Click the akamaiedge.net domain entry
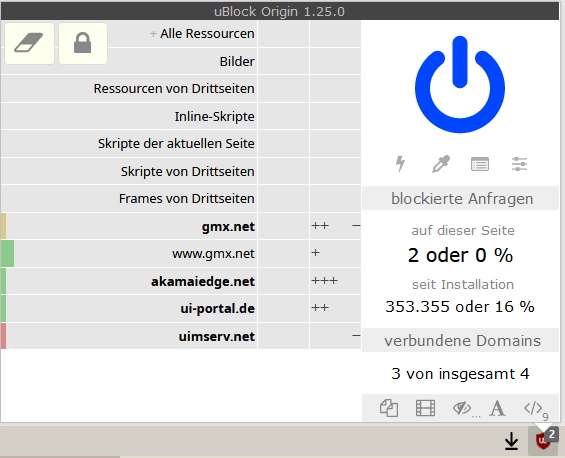Viewport: 565px width, 458px height. (x=203, y=281)
